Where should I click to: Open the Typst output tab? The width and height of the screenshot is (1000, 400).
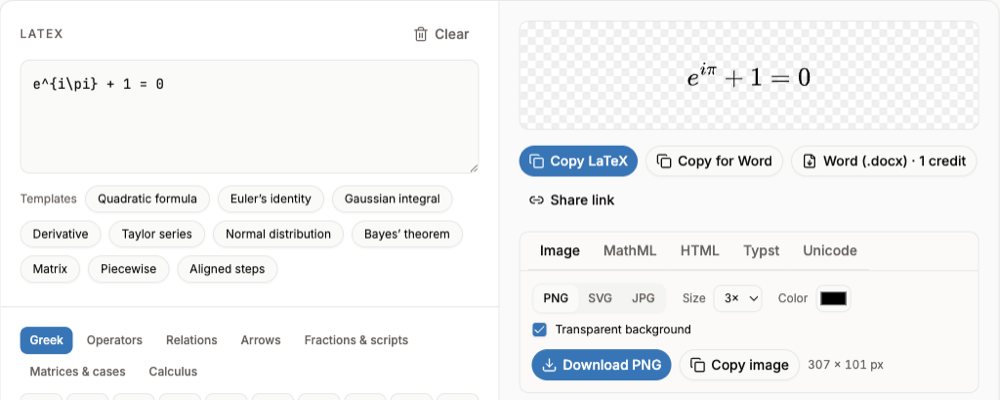(761, 251)
